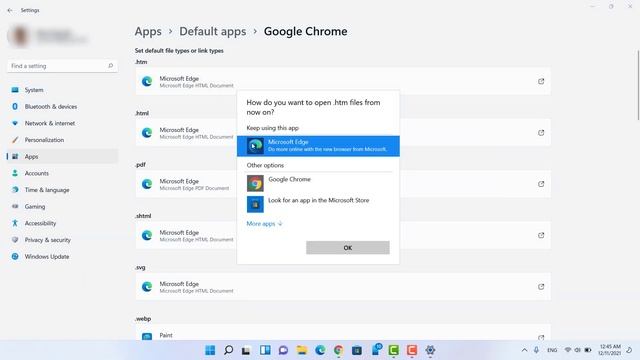
Task: Select Apps in the sidebar
Action: (62, 157)
